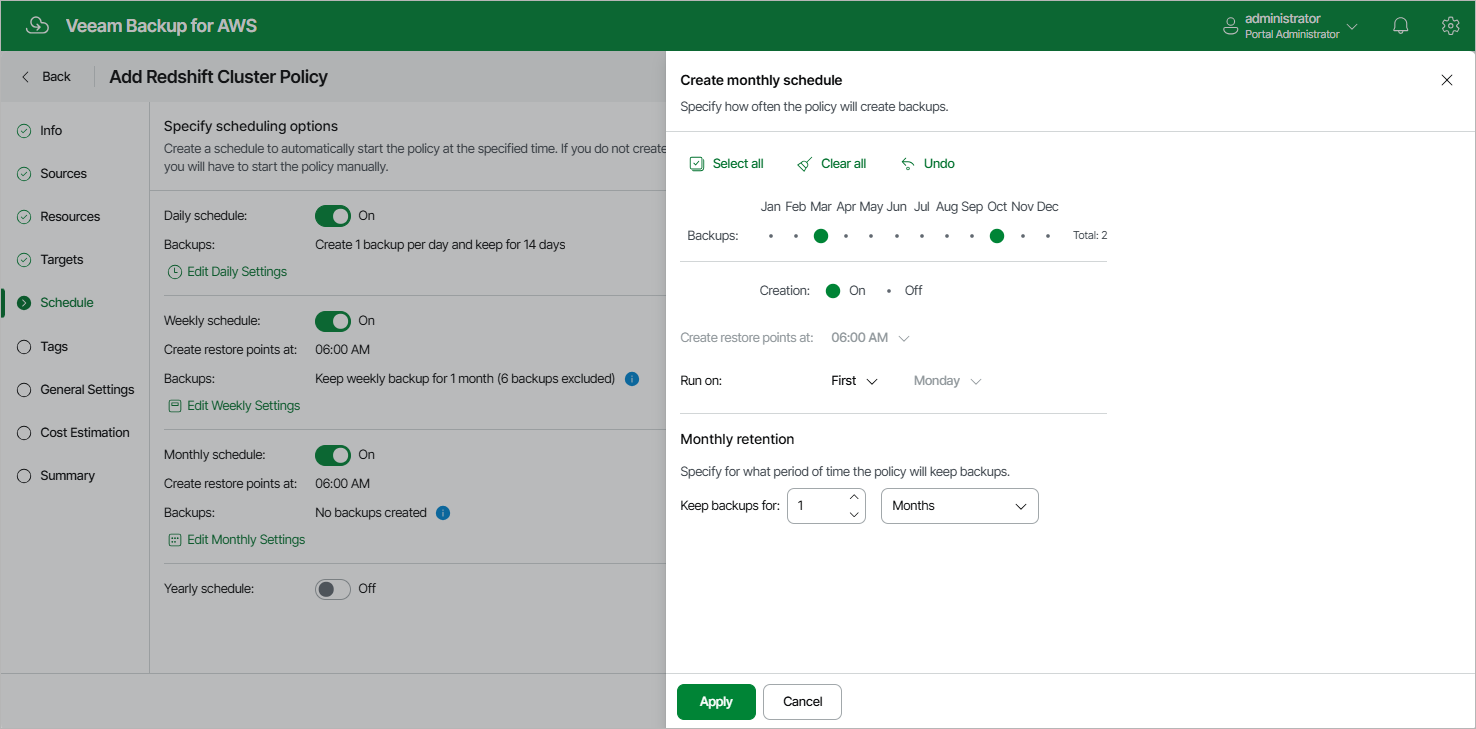1476x729 pixels.
Task: Set Creation to On
Action: pyautogui.click(x=833, y=291)
